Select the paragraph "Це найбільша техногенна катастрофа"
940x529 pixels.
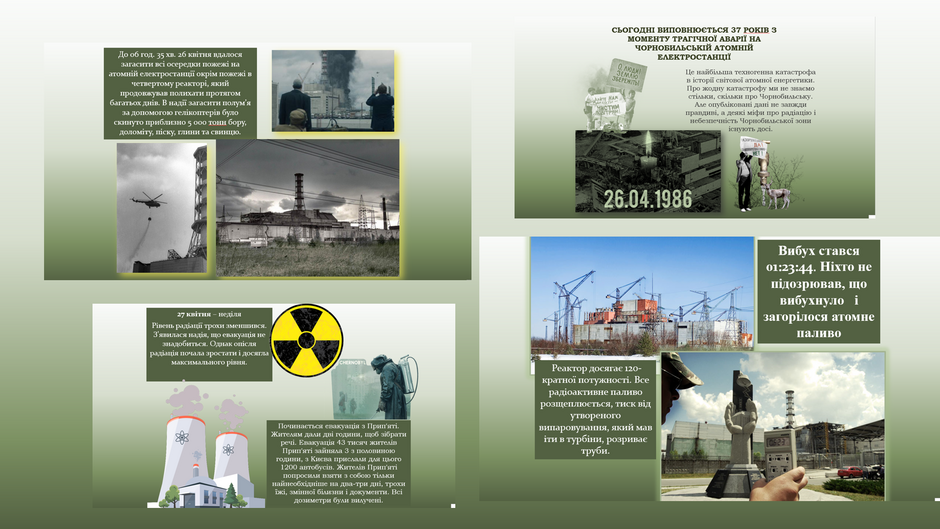click(751, 100)
